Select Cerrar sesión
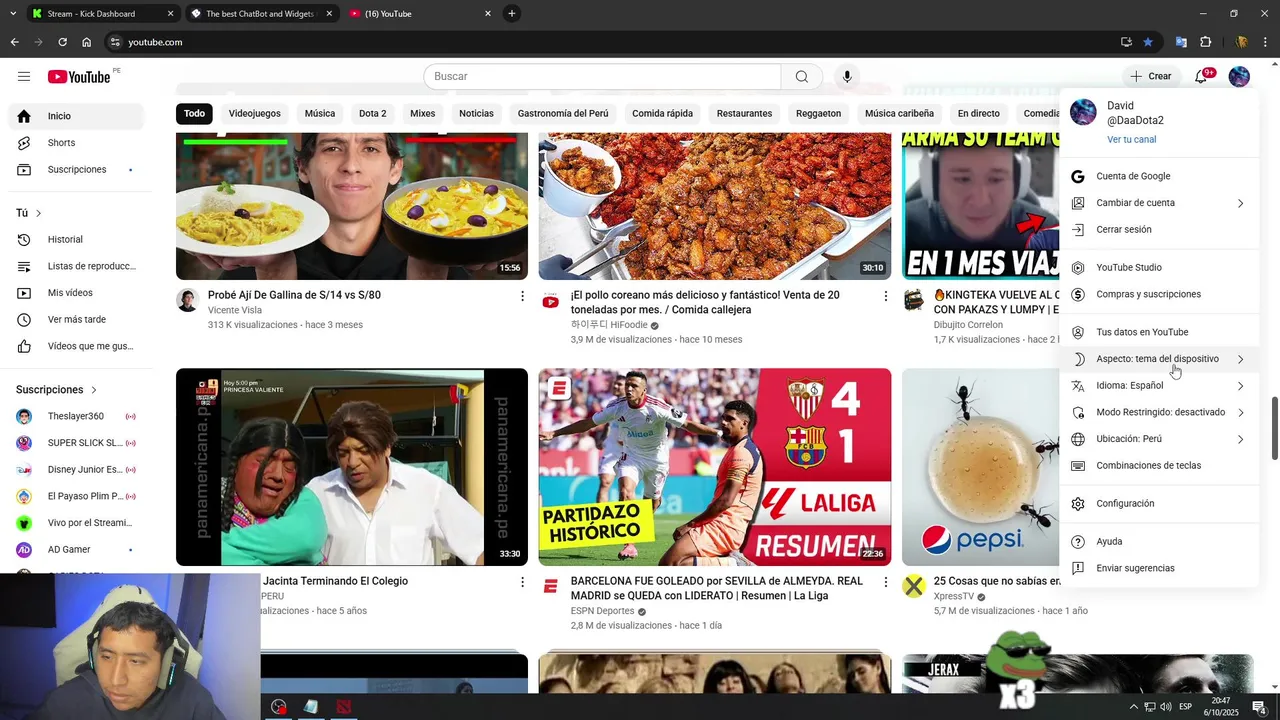Screen dimensions: 1280x720 click(1159, 230)
